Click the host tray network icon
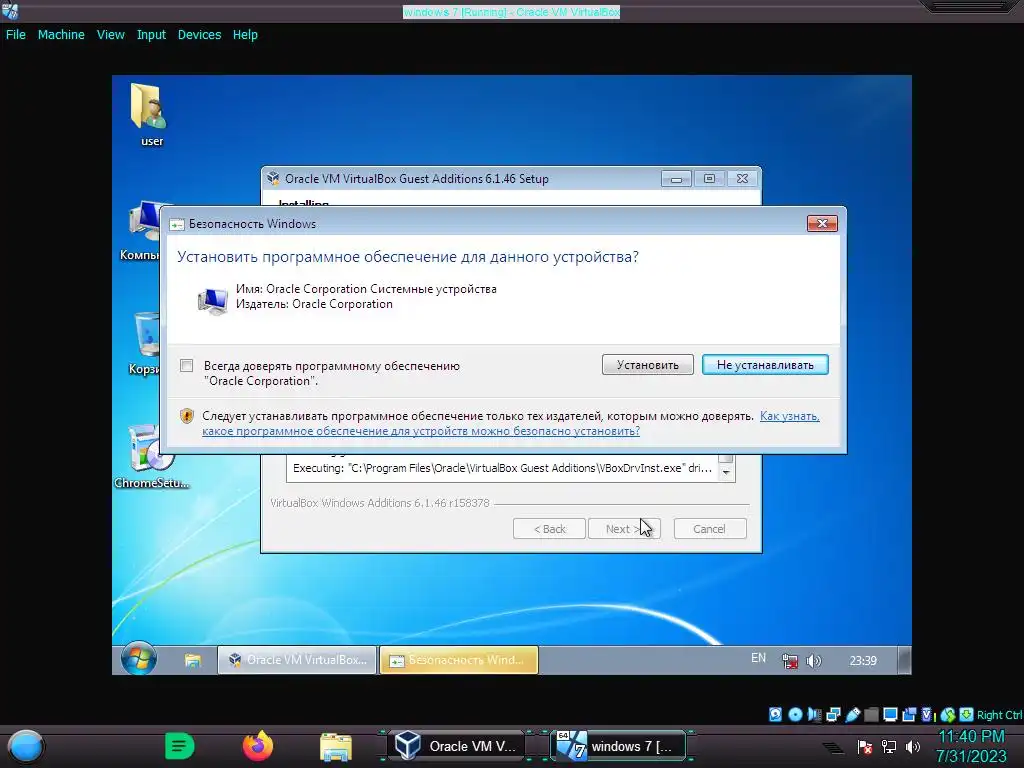This screenshot has height=768, width=1024. pos(889,746)
